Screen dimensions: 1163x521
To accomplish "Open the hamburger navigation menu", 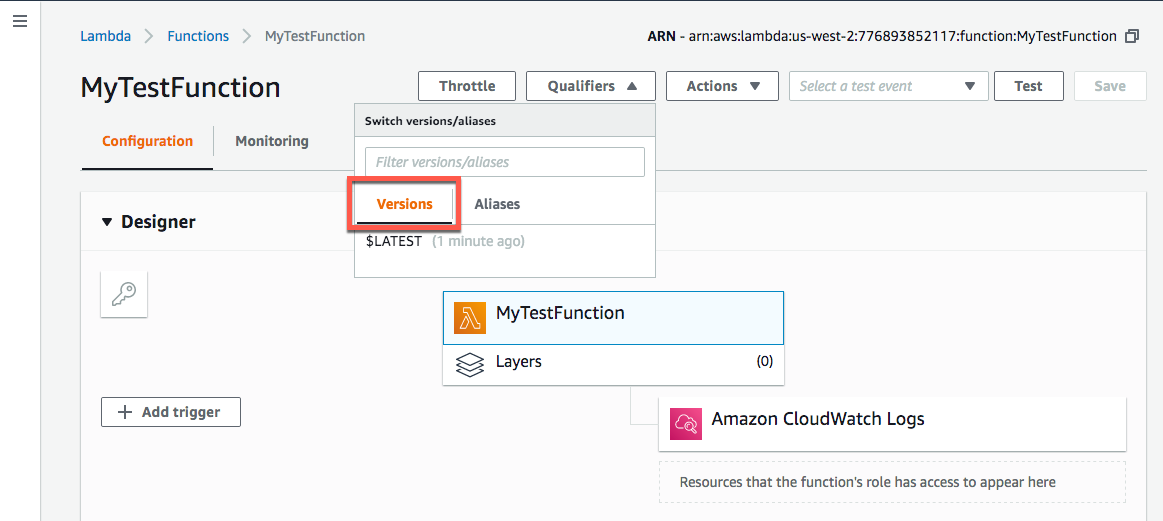I will click(x=20, y=21).
